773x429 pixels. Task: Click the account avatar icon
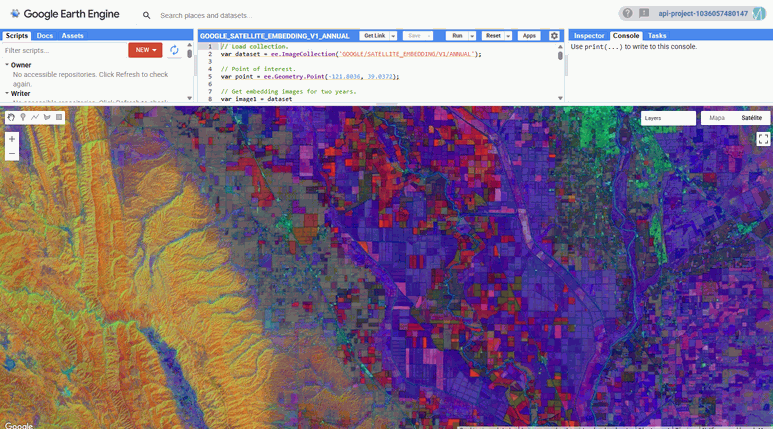click(x=758, y=13)
